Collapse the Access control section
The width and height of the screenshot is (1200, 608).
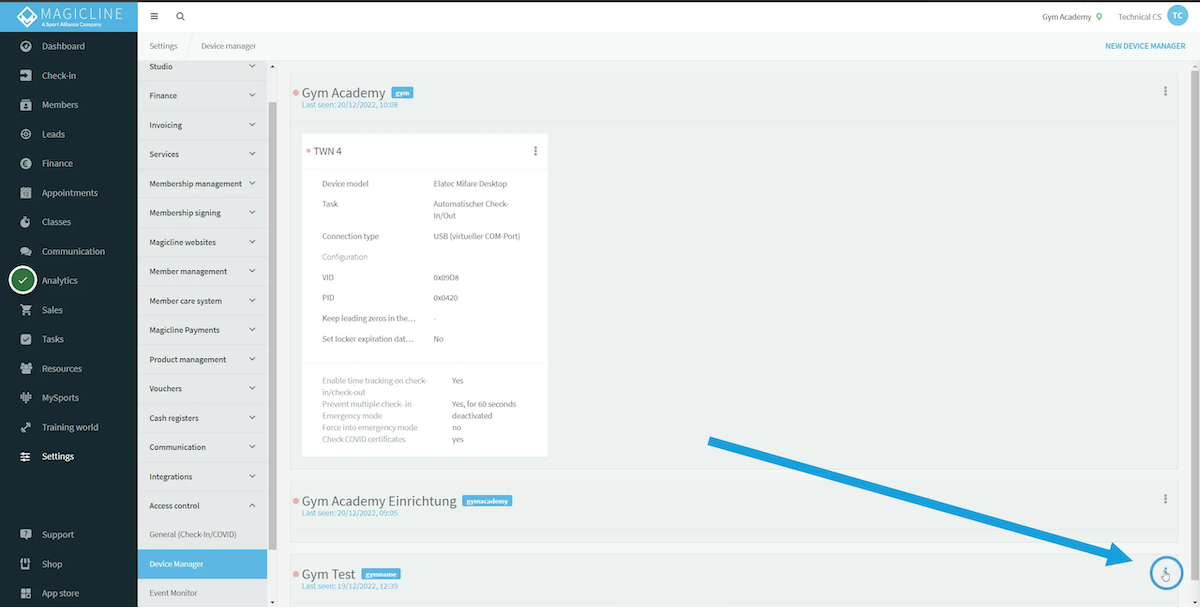point(202,506)
